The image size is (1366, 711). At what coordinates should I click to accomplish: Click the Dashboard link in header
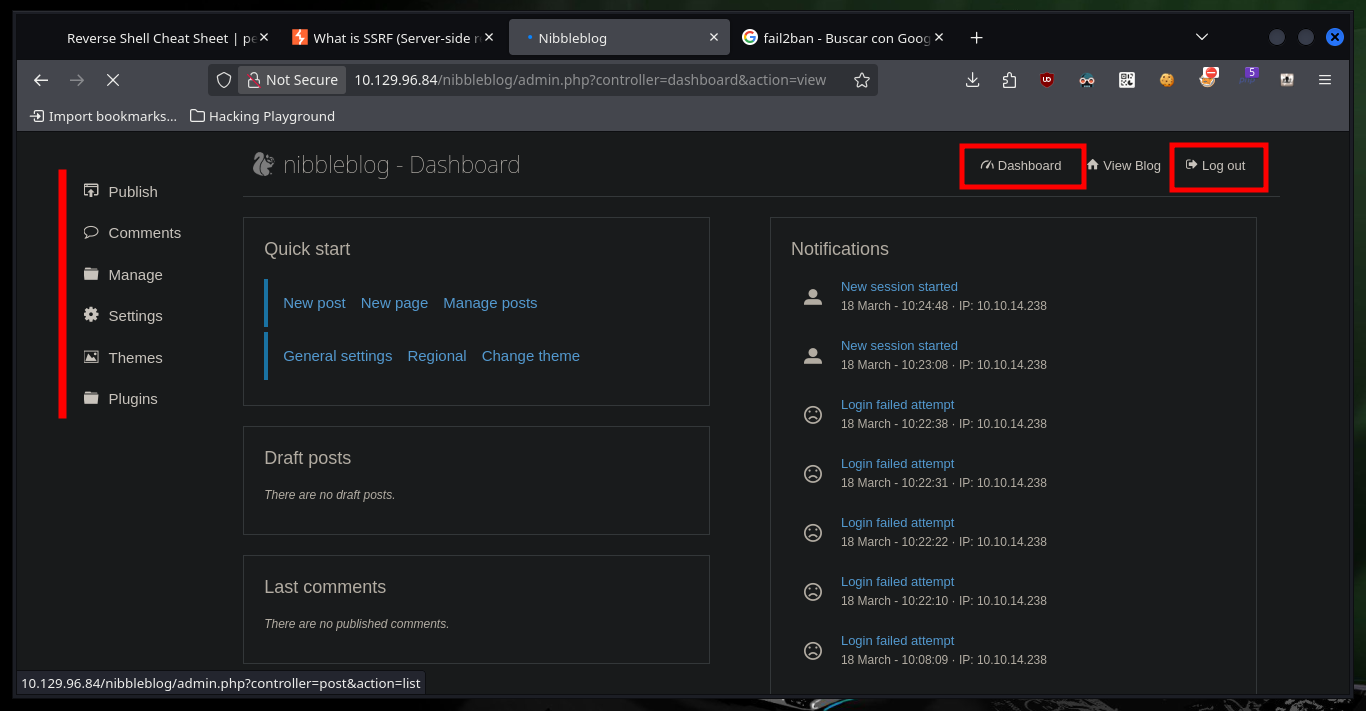click(1021, 165)
